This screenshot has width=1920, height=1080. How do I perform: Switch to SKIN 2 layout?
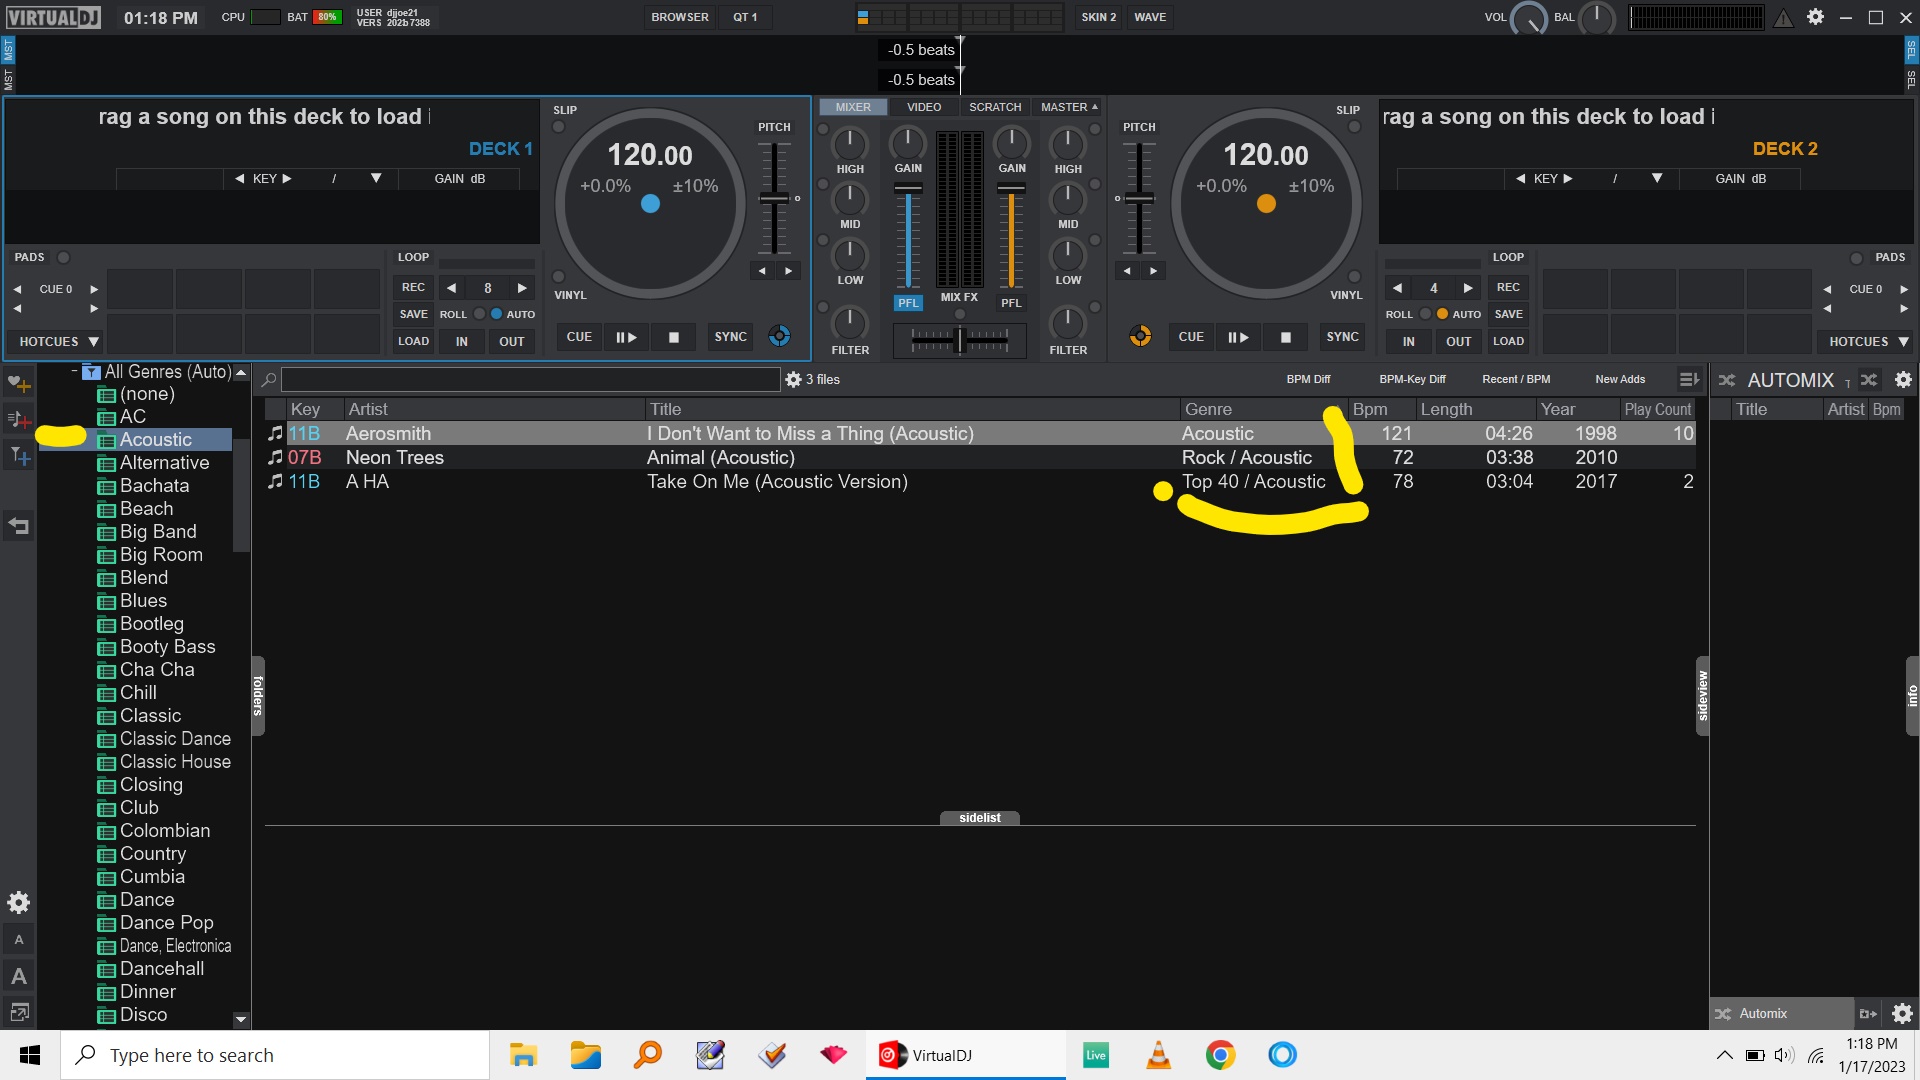click(x=1098, y=17)
